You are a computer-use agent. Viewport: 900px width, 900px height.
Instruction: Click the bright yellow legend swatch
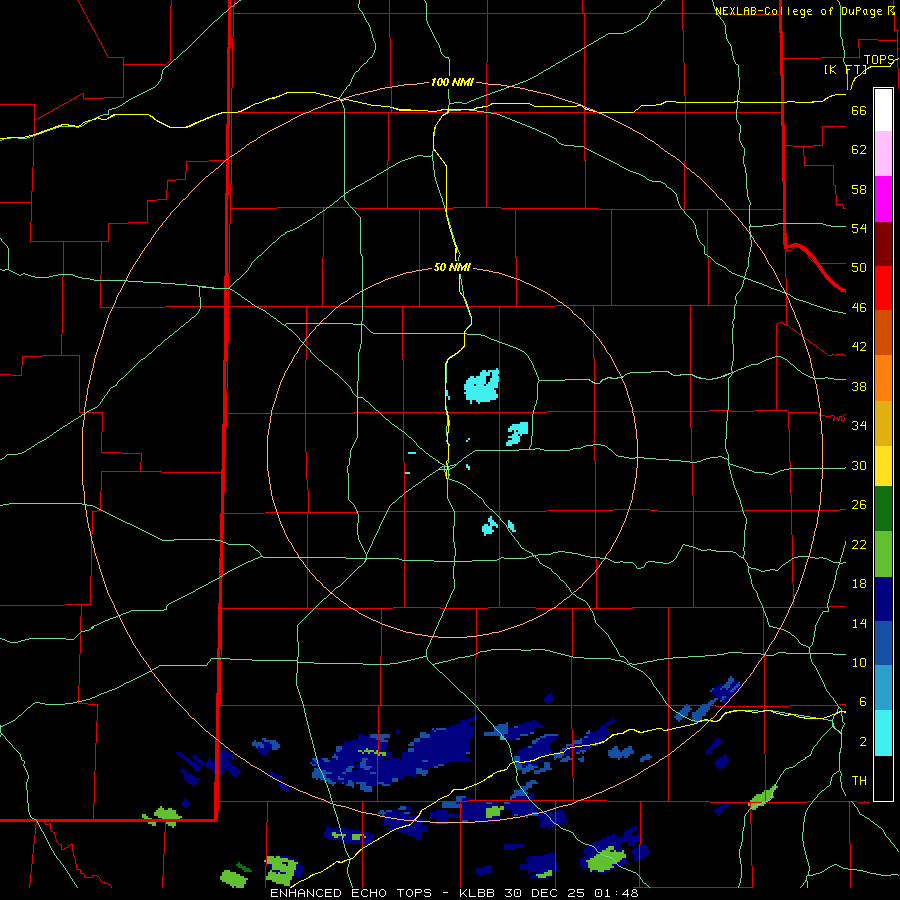click(883, 466)
